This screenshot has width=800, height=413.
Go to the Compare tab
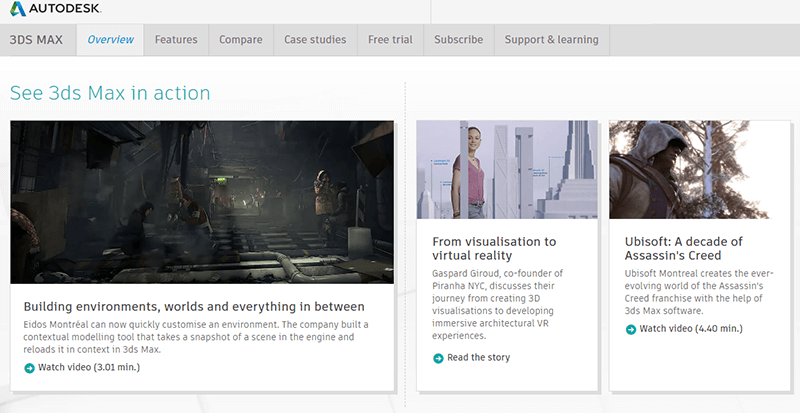tap(241, 40)
